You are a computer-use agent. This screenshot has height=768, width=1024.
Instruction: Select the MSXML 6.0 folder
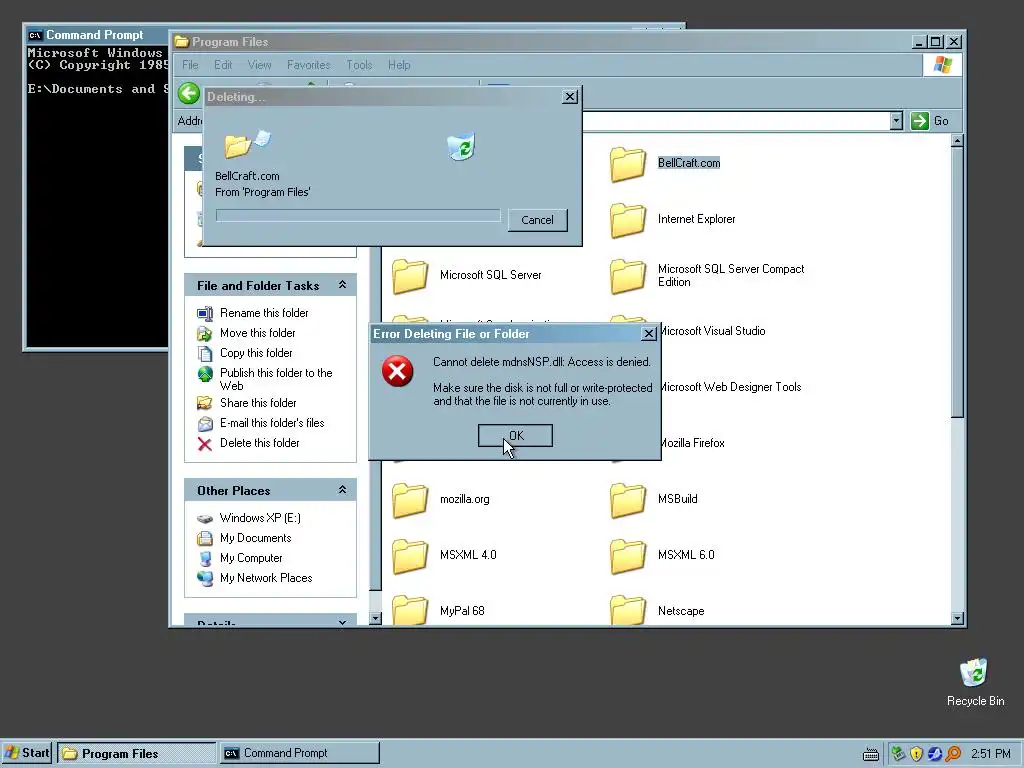[662, 555]
